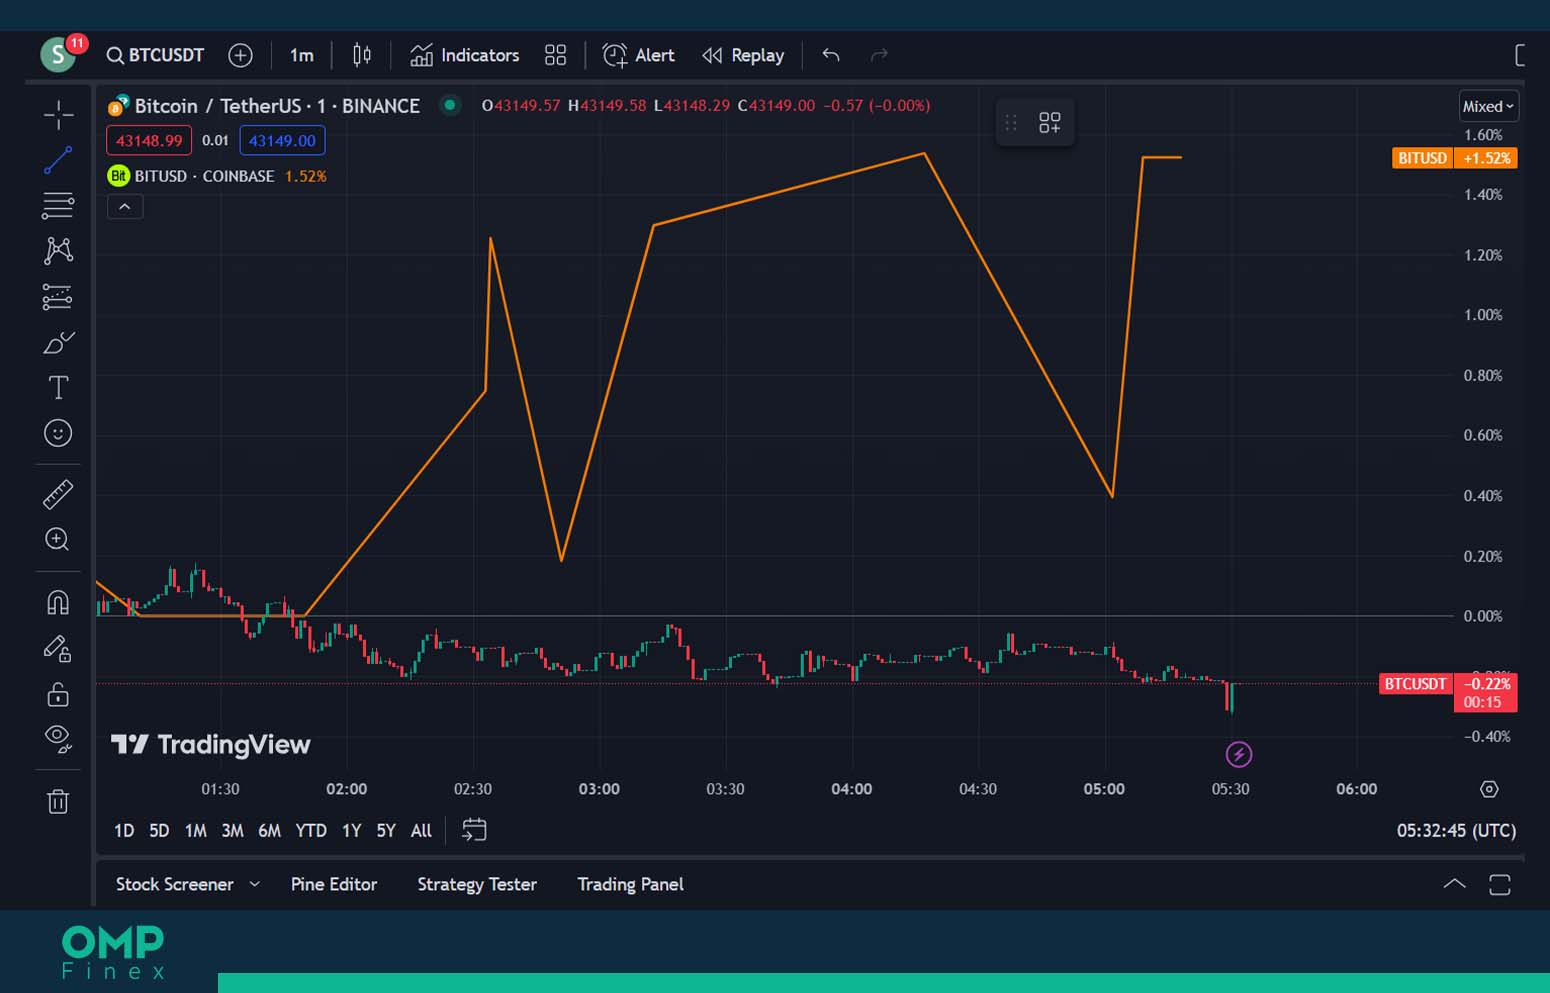This screenshot has height=993, width=1550.
Task: Click the green market status dot
Action: [x=451, y=104]
